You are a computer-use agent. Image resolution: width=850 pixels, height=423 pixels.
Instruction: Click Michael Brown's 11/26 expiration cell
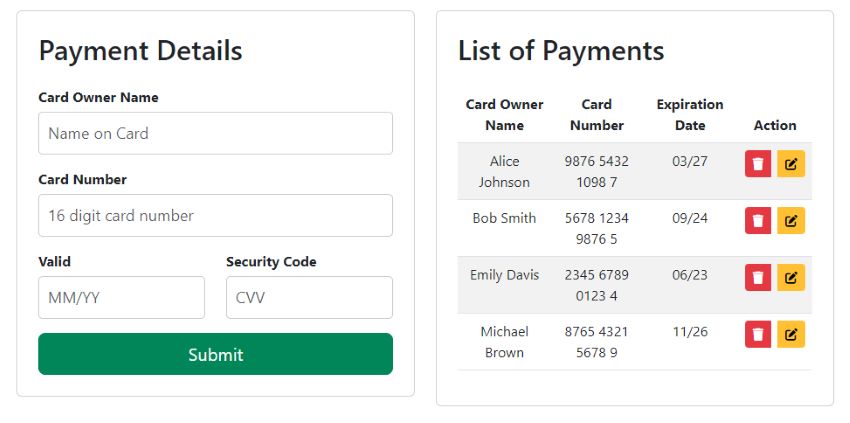(690, 331)
